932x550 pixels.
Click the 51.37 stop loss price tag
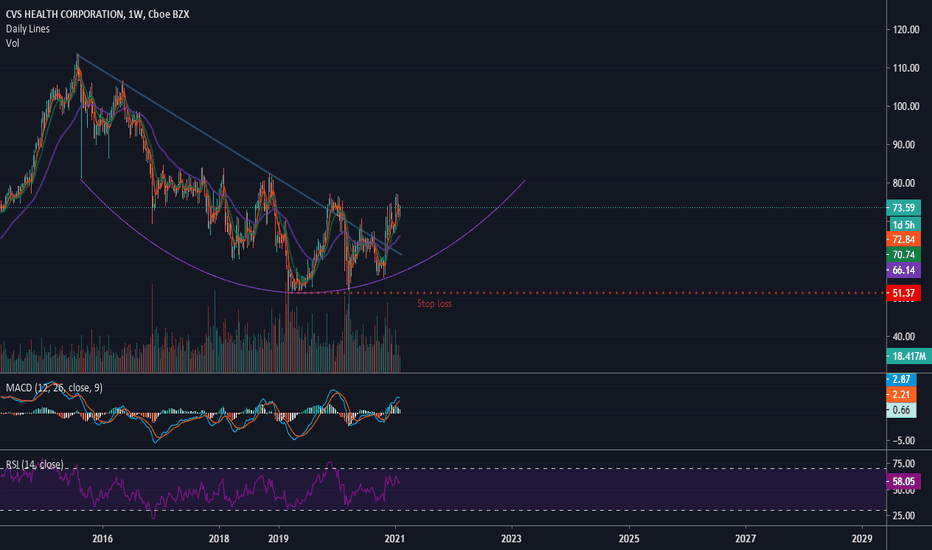tap(903, 293)
